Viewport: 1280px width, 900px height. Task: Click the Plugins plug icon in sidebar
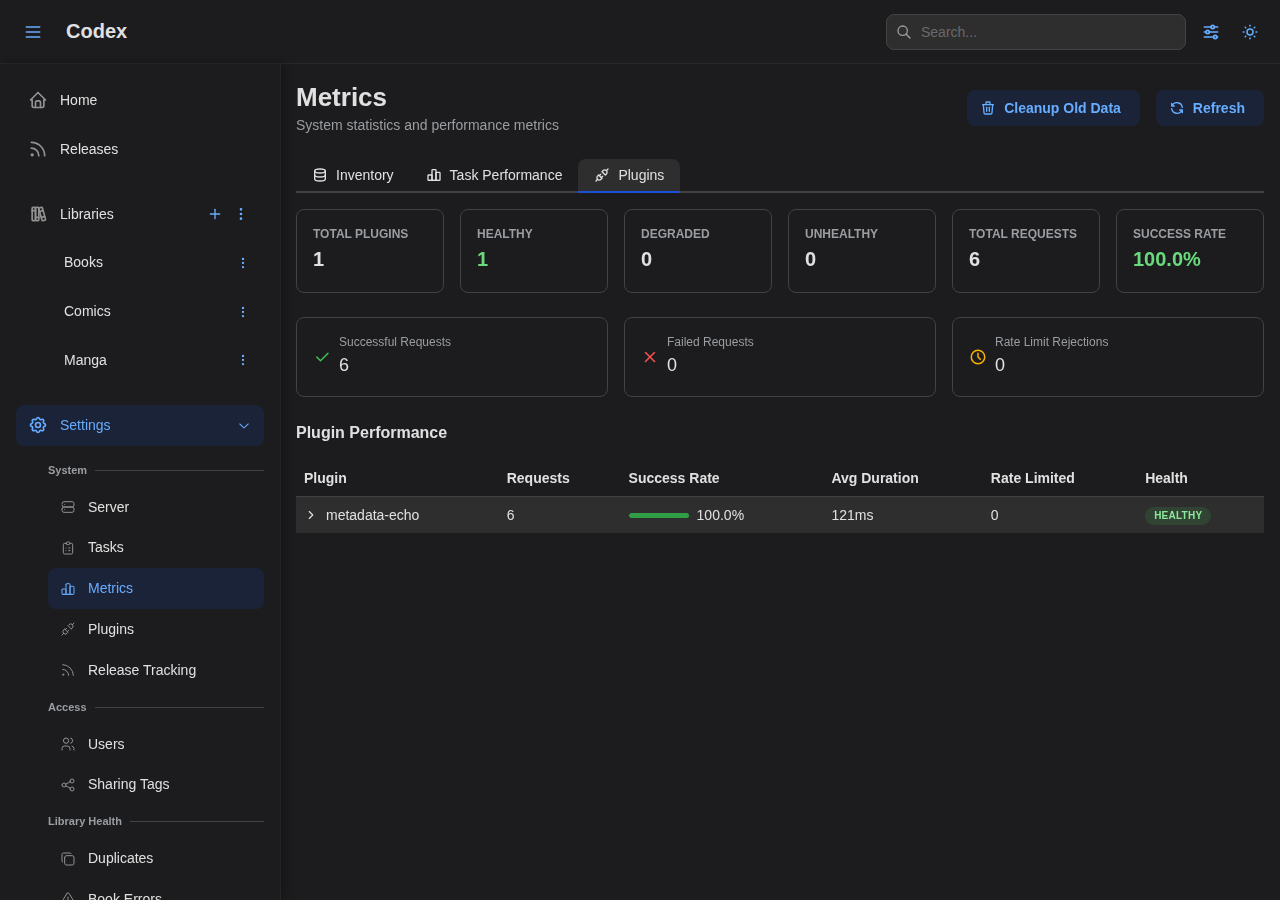click(68, 629)
